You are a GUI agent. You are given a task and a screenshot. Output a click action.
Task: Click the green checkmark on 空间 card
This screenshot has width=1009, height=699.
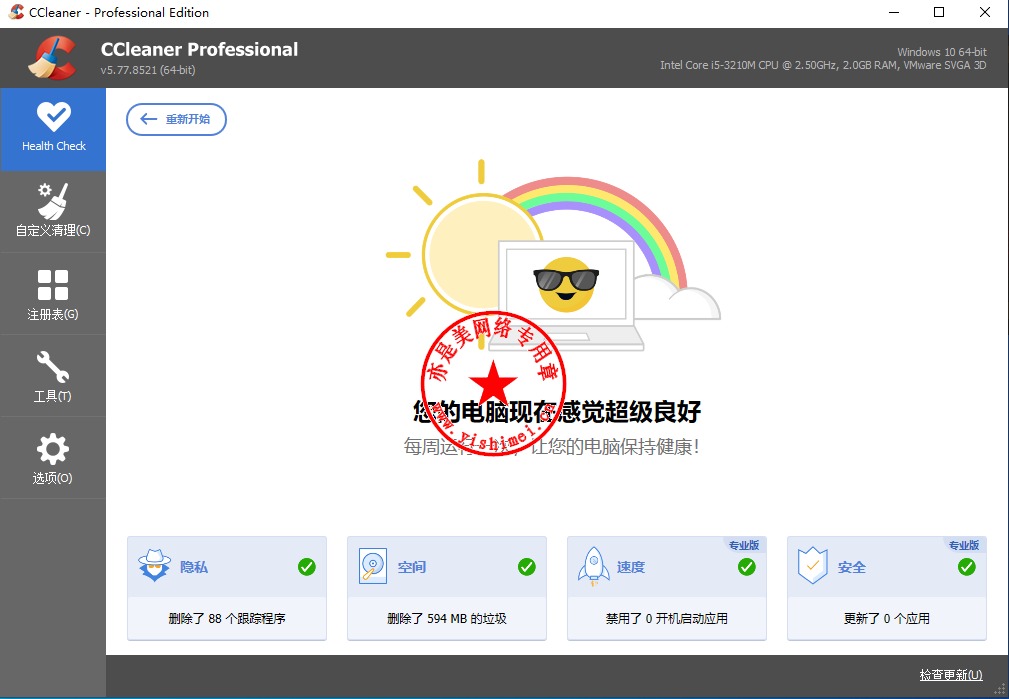[x=527, y=567]
